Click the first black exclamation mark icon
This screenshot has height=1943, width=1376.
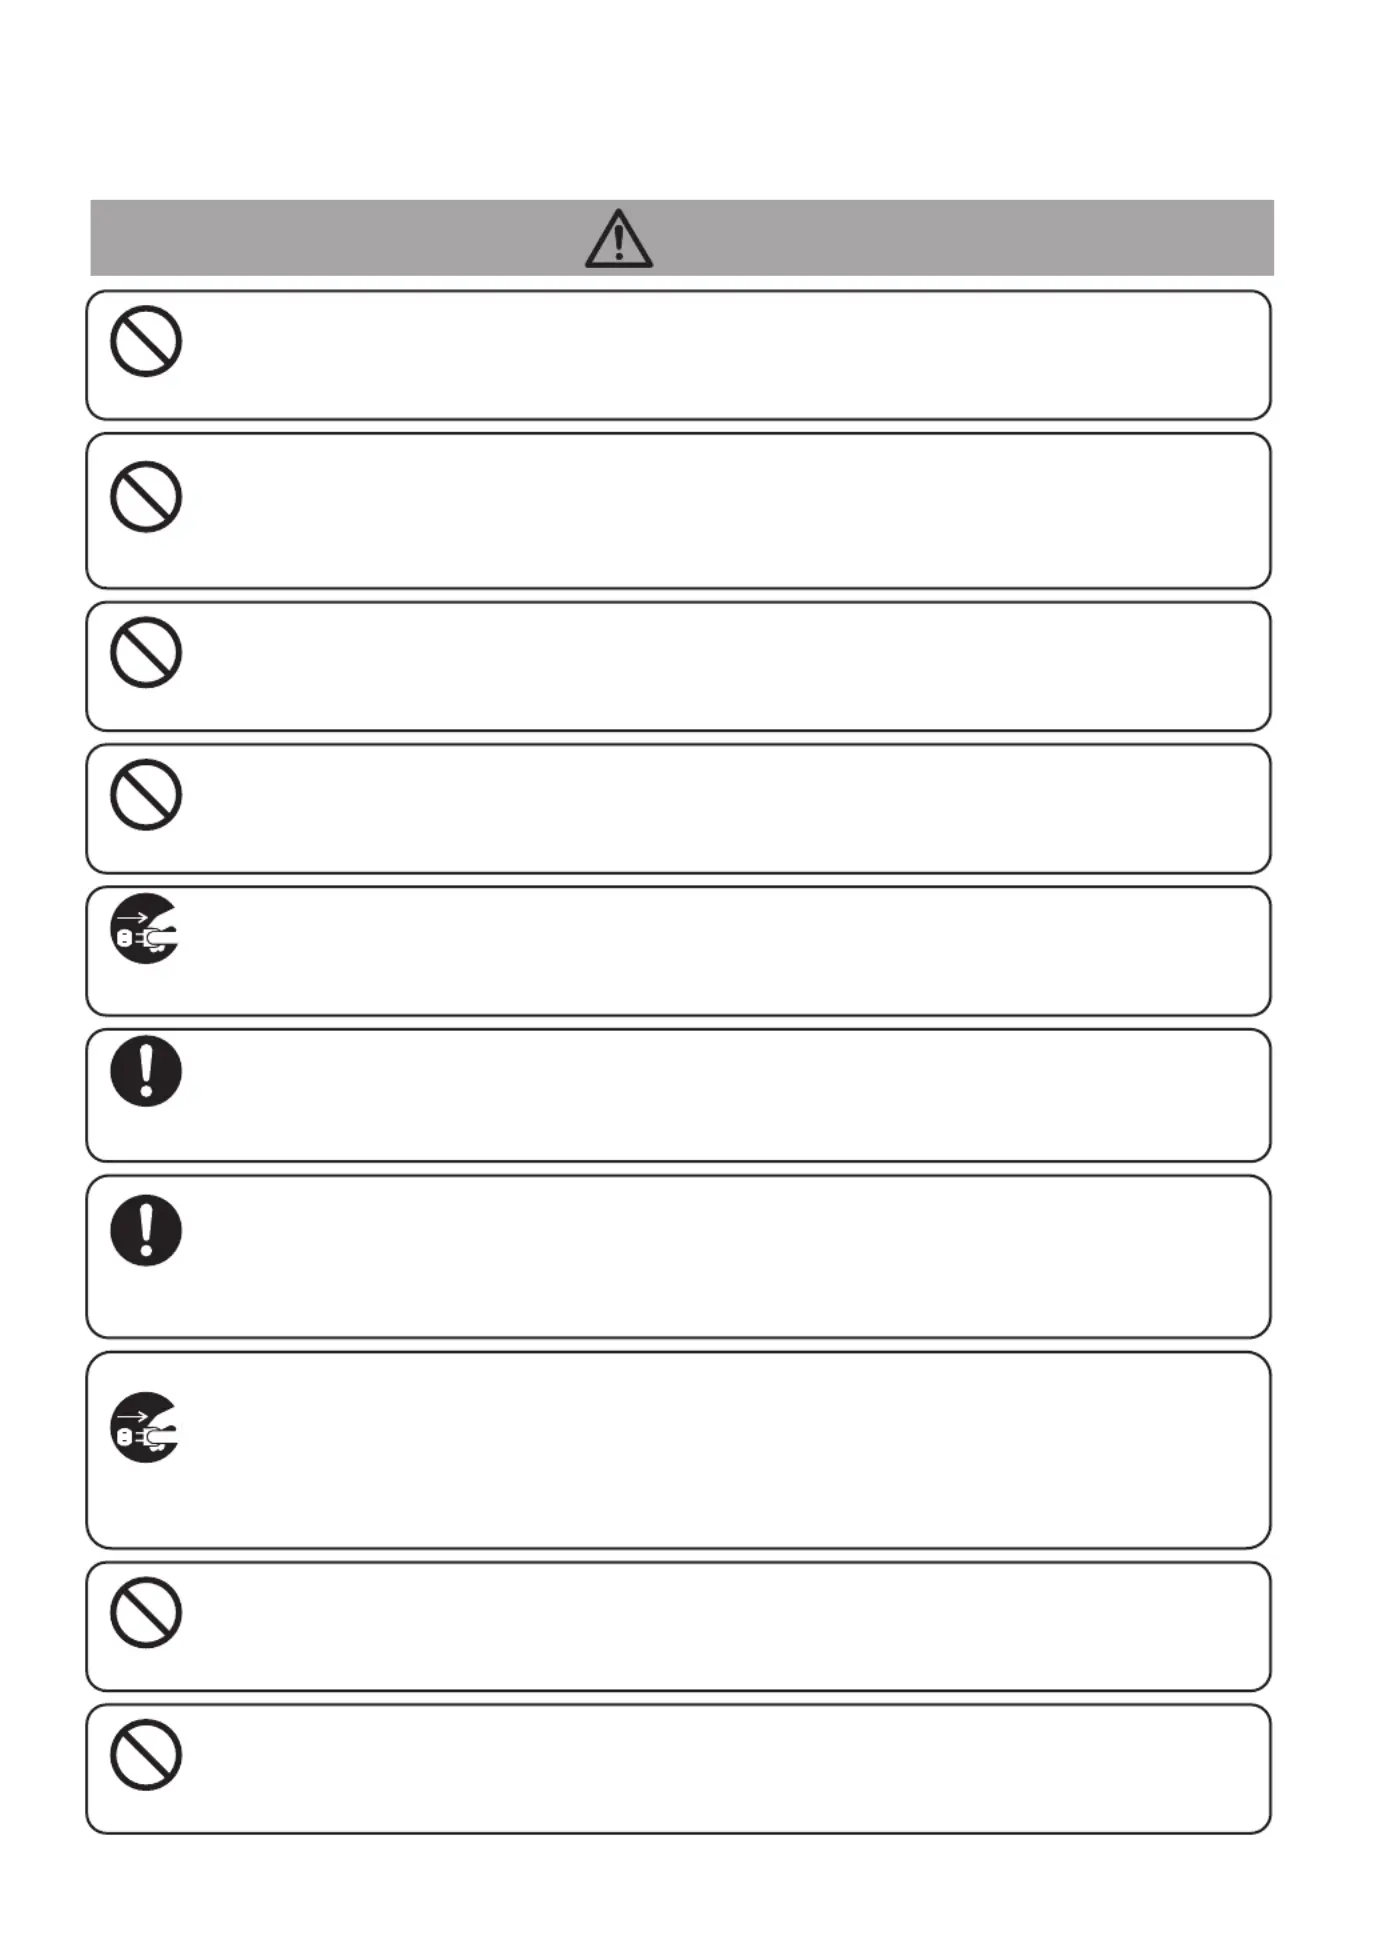coord(146,1071)
